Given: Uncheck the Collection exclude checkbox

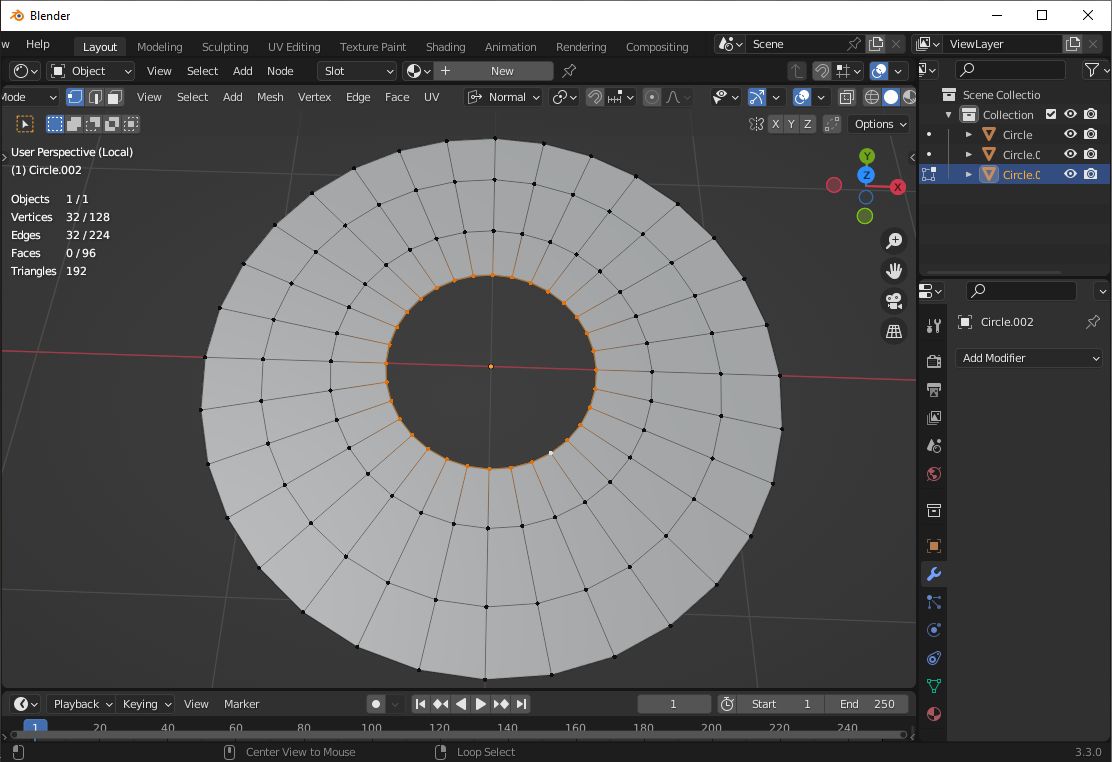Looking at the screenshot, I should (1050, 115).
